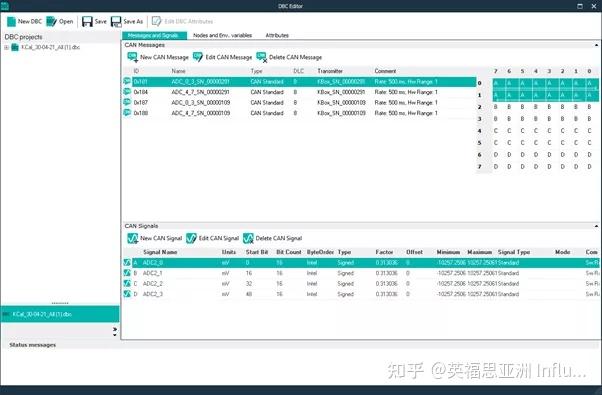Sort signals by Factor header

[x=384, y=252]
